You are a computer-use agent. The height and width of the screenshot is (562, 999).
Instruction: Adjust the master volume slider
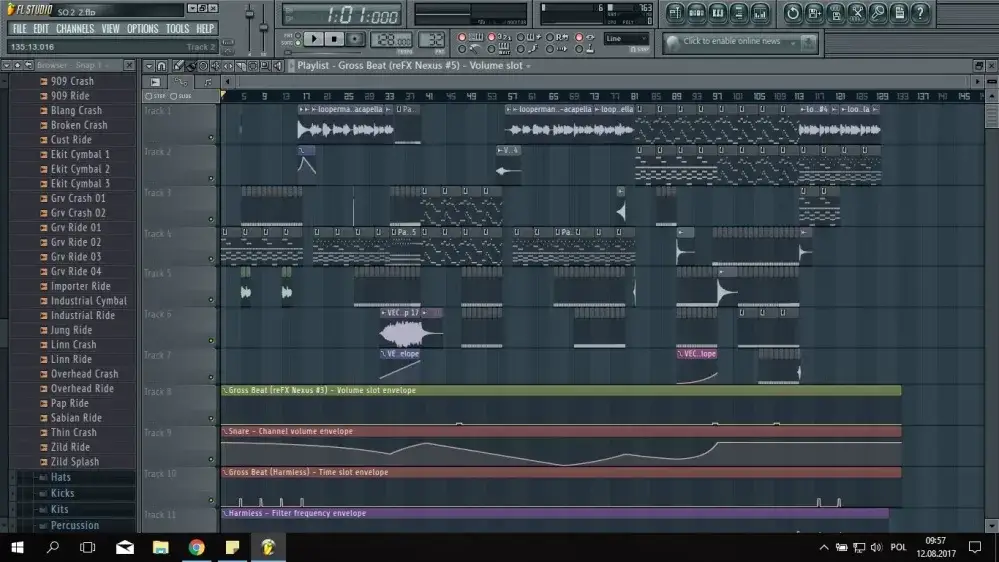point(250,18)
